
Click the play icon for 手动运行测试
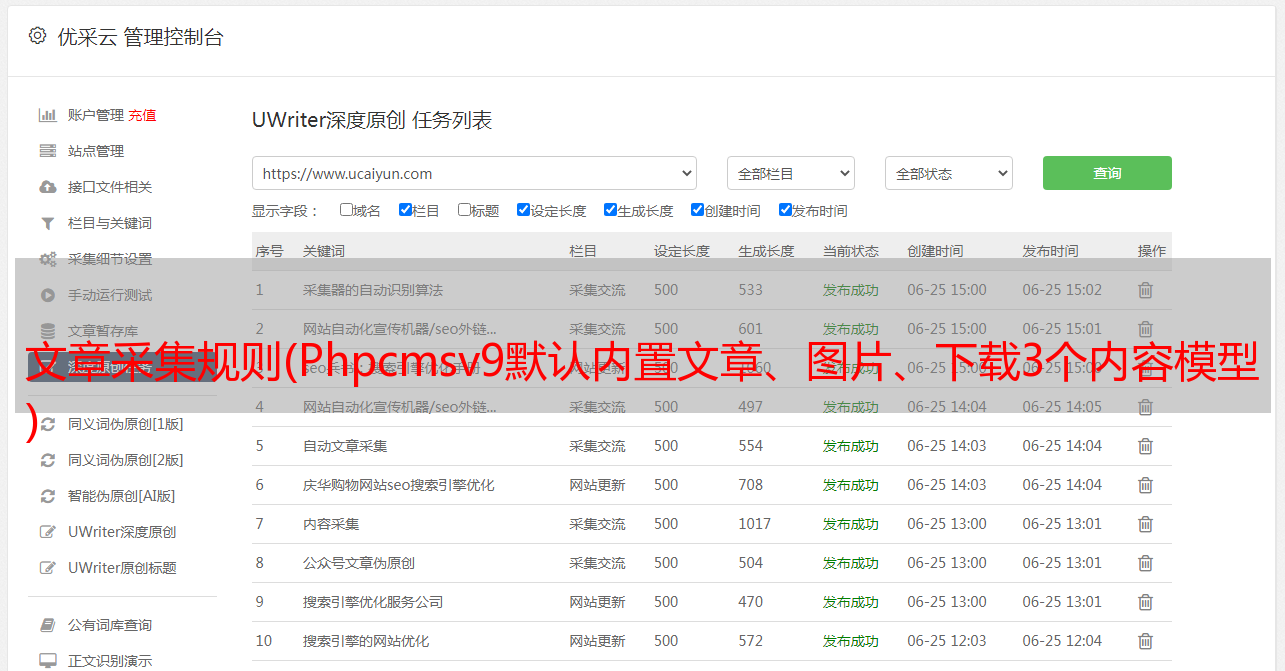tap(47, 295)
